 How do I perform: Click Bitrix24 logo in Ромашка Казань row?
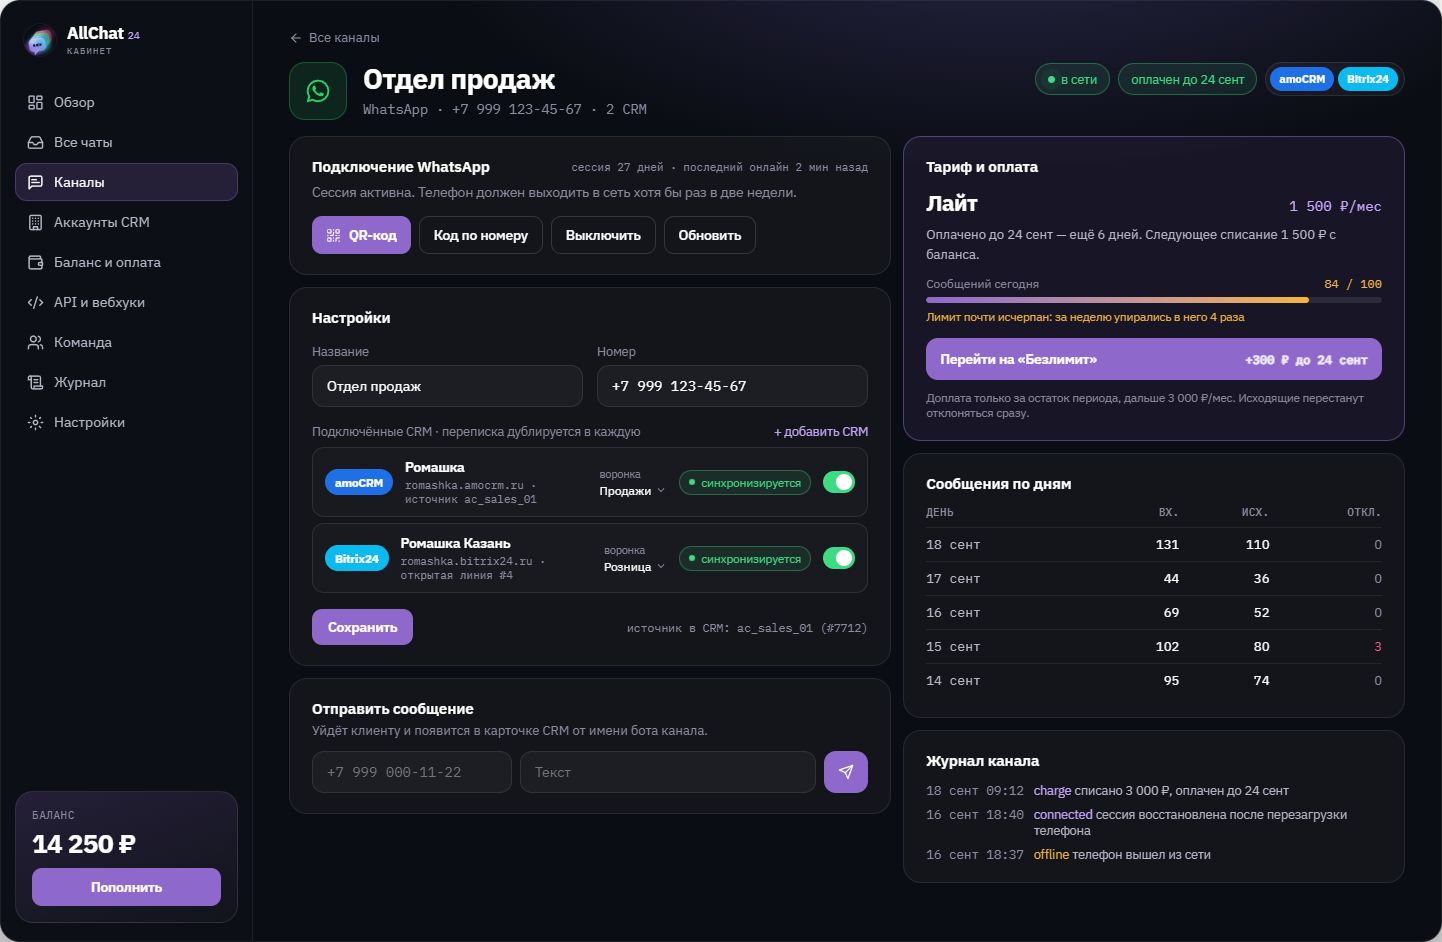click(x=357, y=559)
